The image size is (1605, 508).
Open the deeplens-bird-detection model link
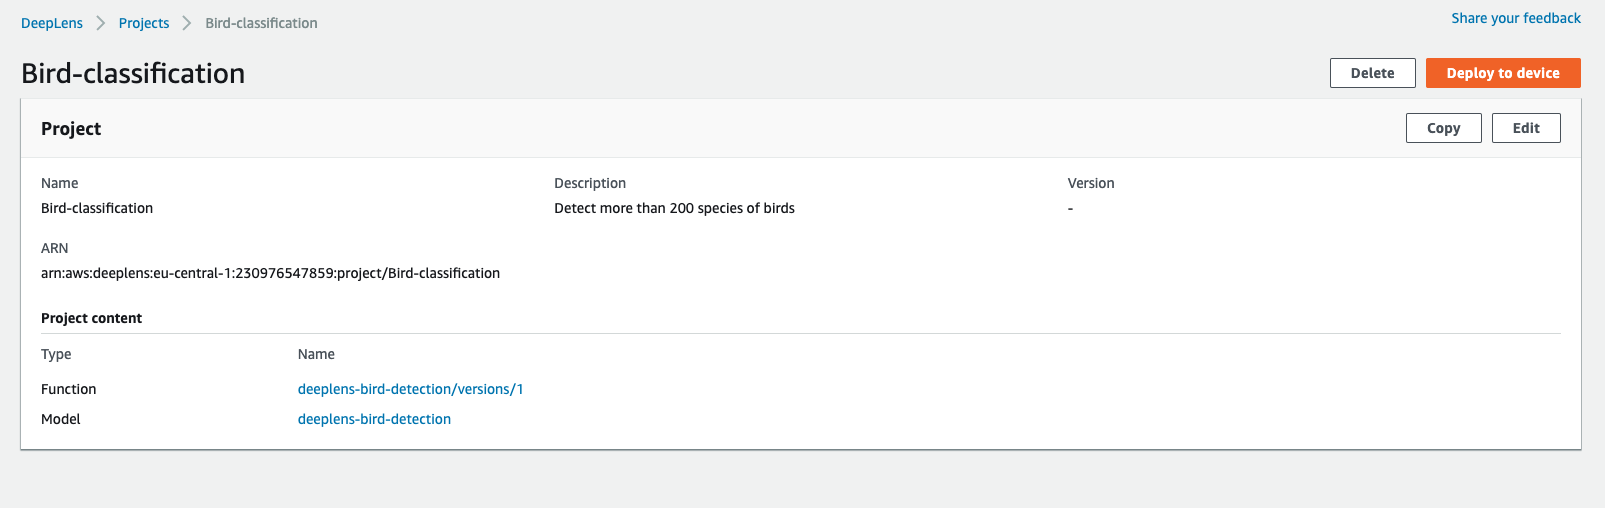tap(374, 419)
